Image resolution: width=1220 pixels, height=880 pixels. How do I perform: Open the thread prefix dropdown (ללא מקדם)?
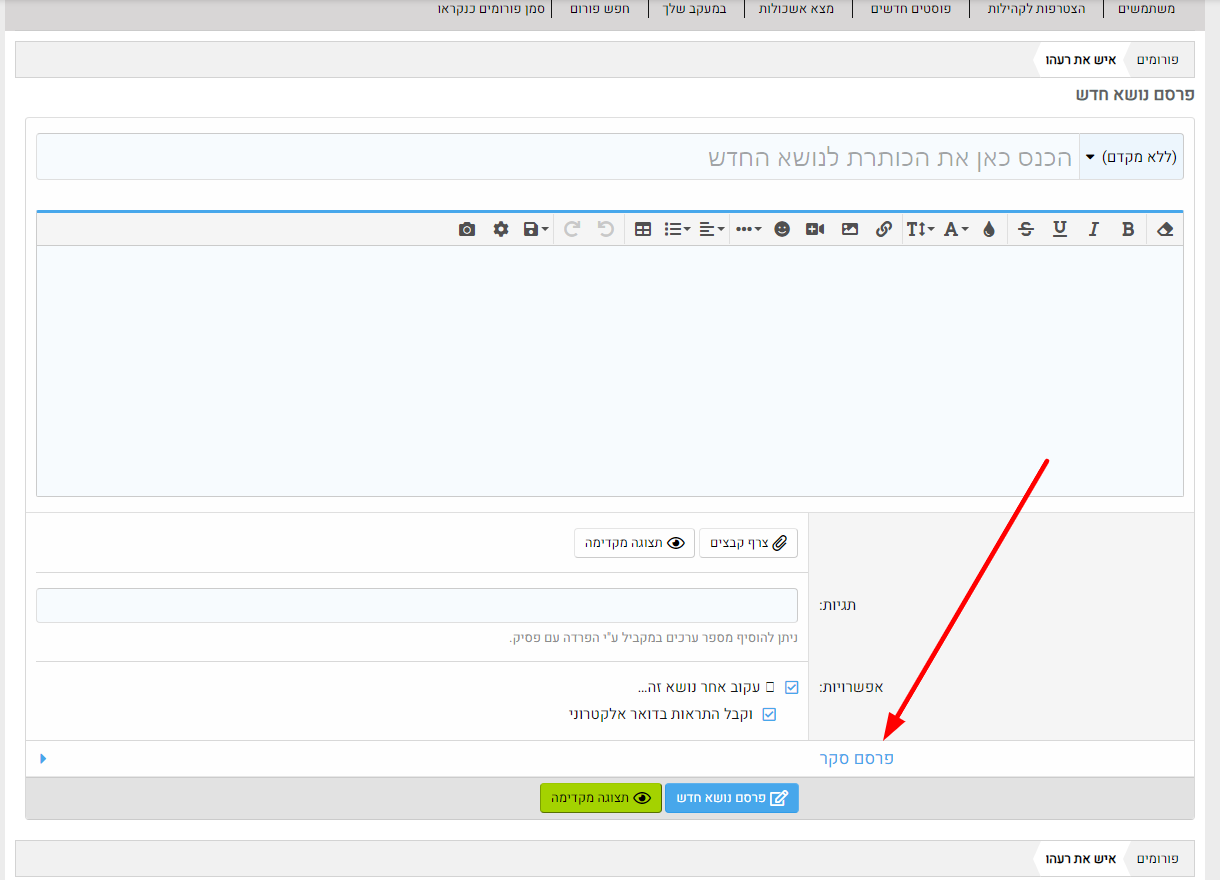point(1132,157)
